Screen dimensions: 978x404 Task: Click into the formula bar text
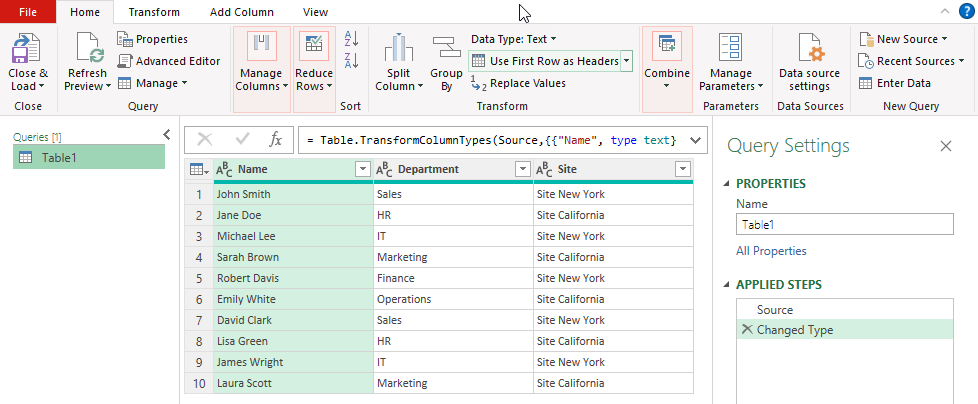click(x=493, y=140)
